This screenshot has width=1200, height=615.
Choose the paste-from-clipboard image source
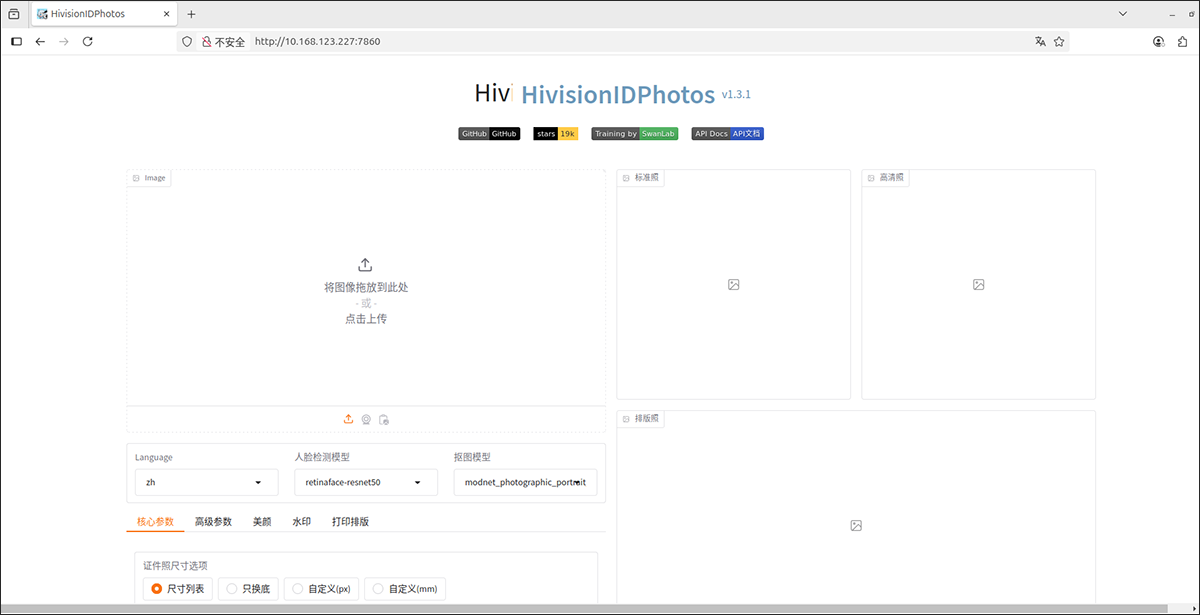[384, 419]
